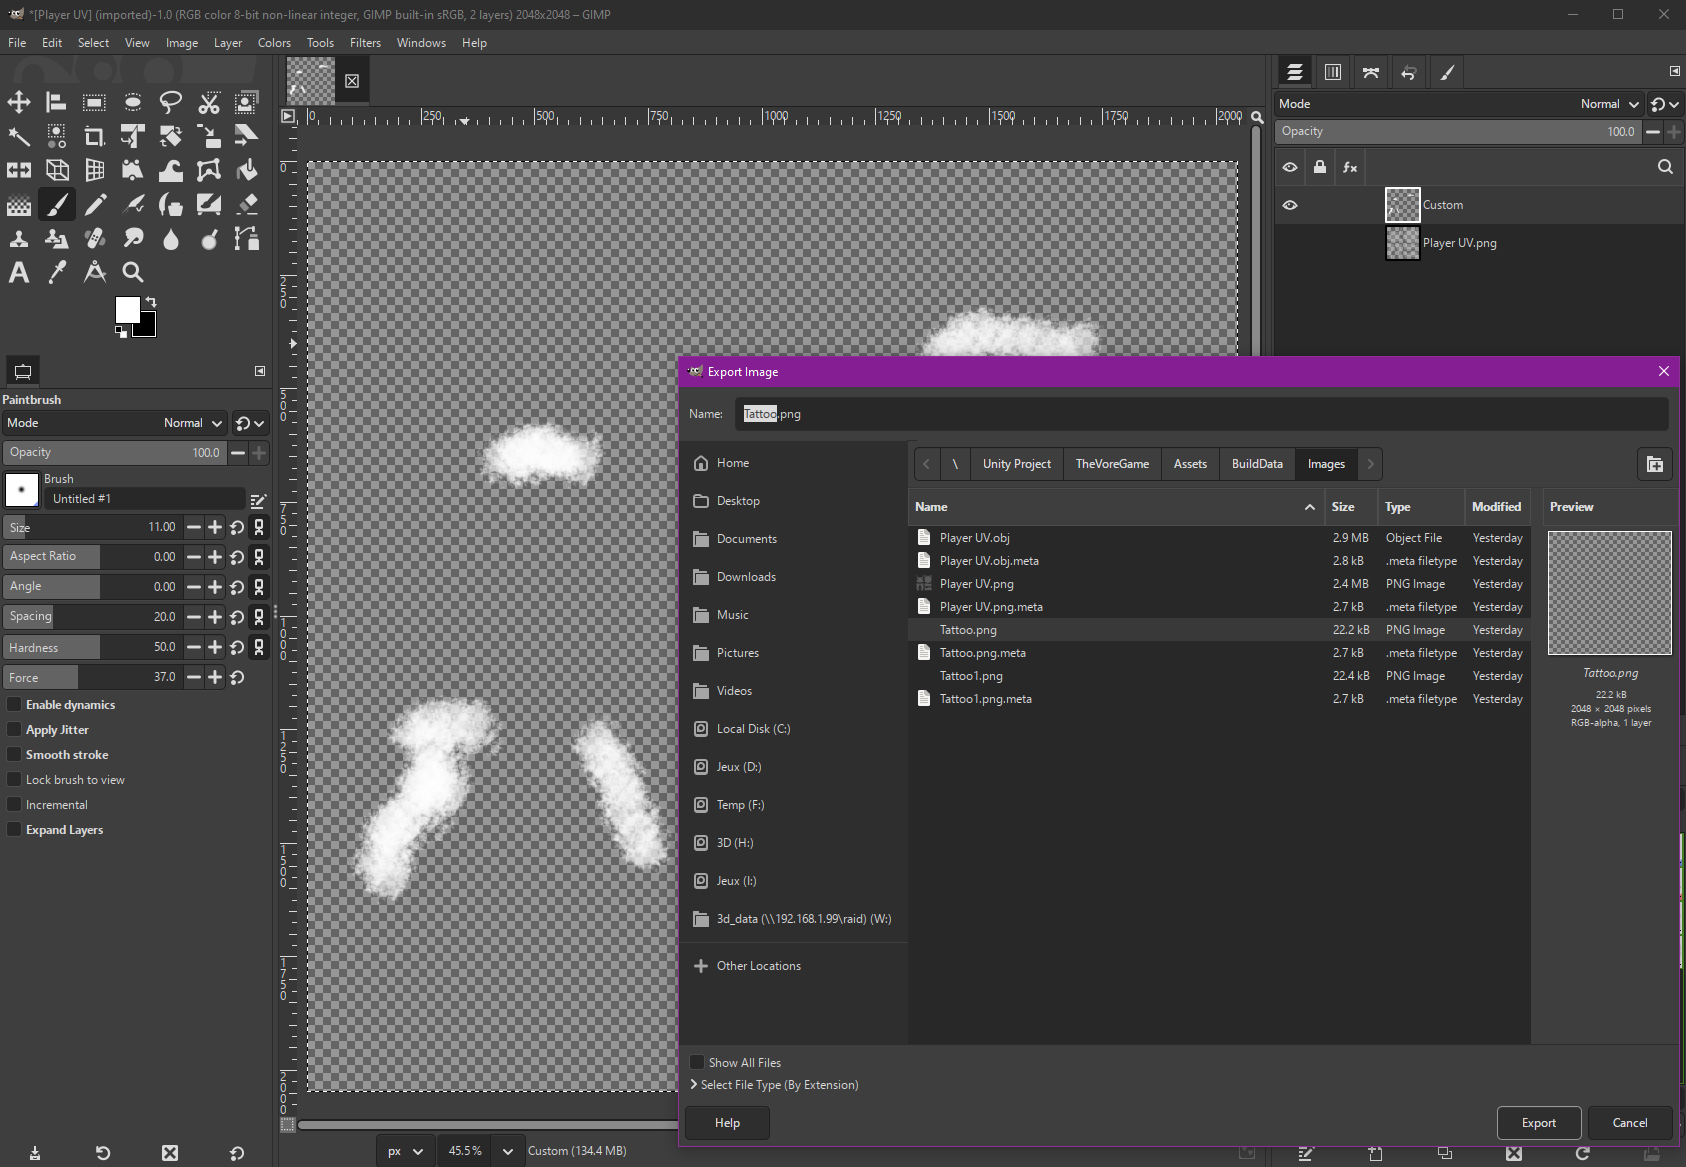Click the create new folder icon
The image size is (1686, 1167).
point(1655,464)
